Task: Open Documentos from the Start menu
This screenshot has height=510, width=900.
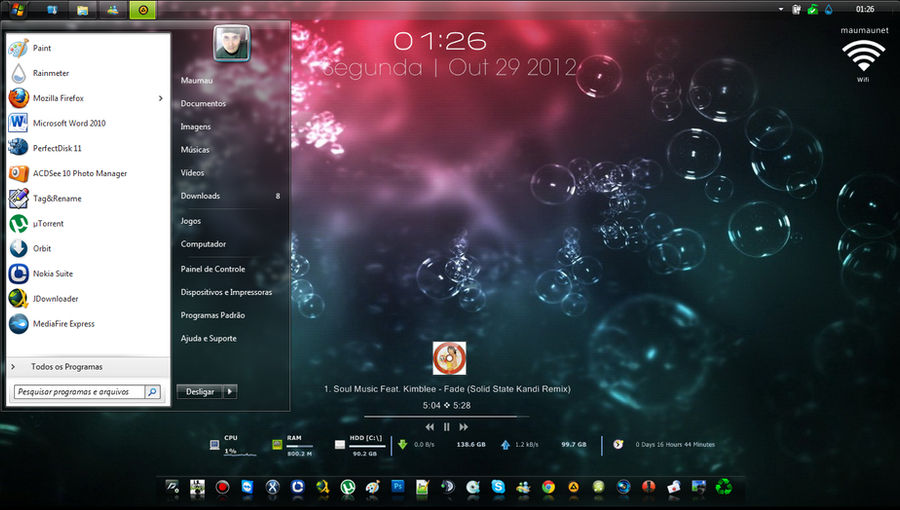Action: click(203, 104)
